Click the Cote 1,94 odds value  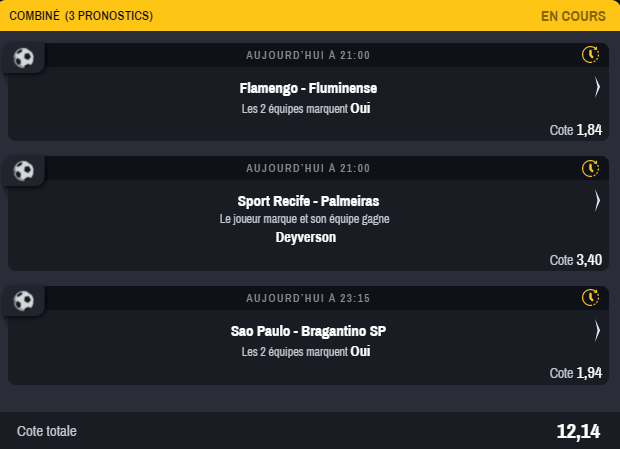[x=576, y=373]
